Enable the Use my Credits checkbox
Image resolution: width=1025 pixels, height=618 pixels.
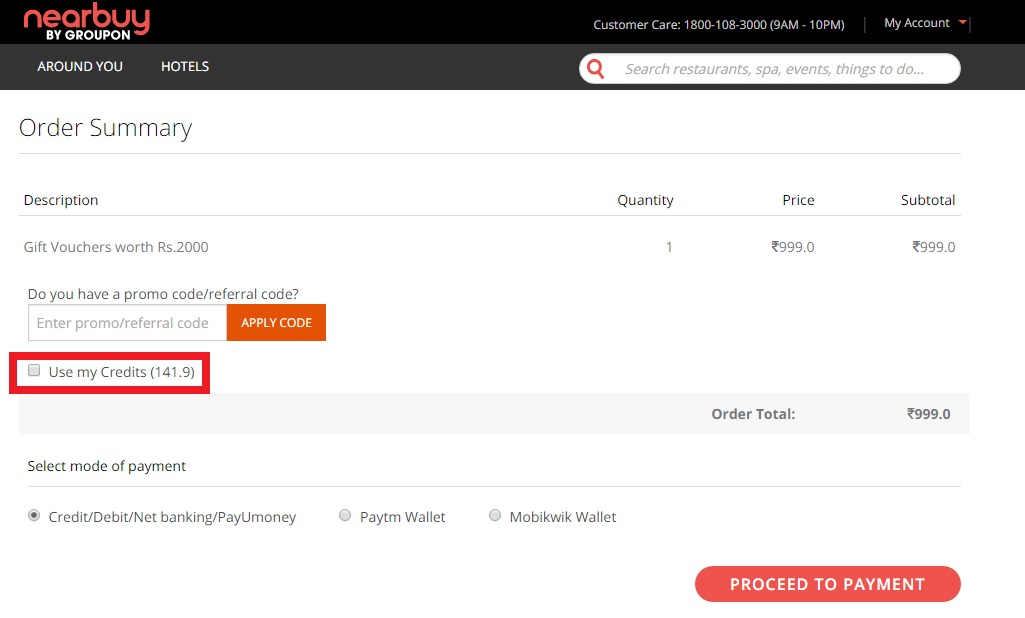34,371
